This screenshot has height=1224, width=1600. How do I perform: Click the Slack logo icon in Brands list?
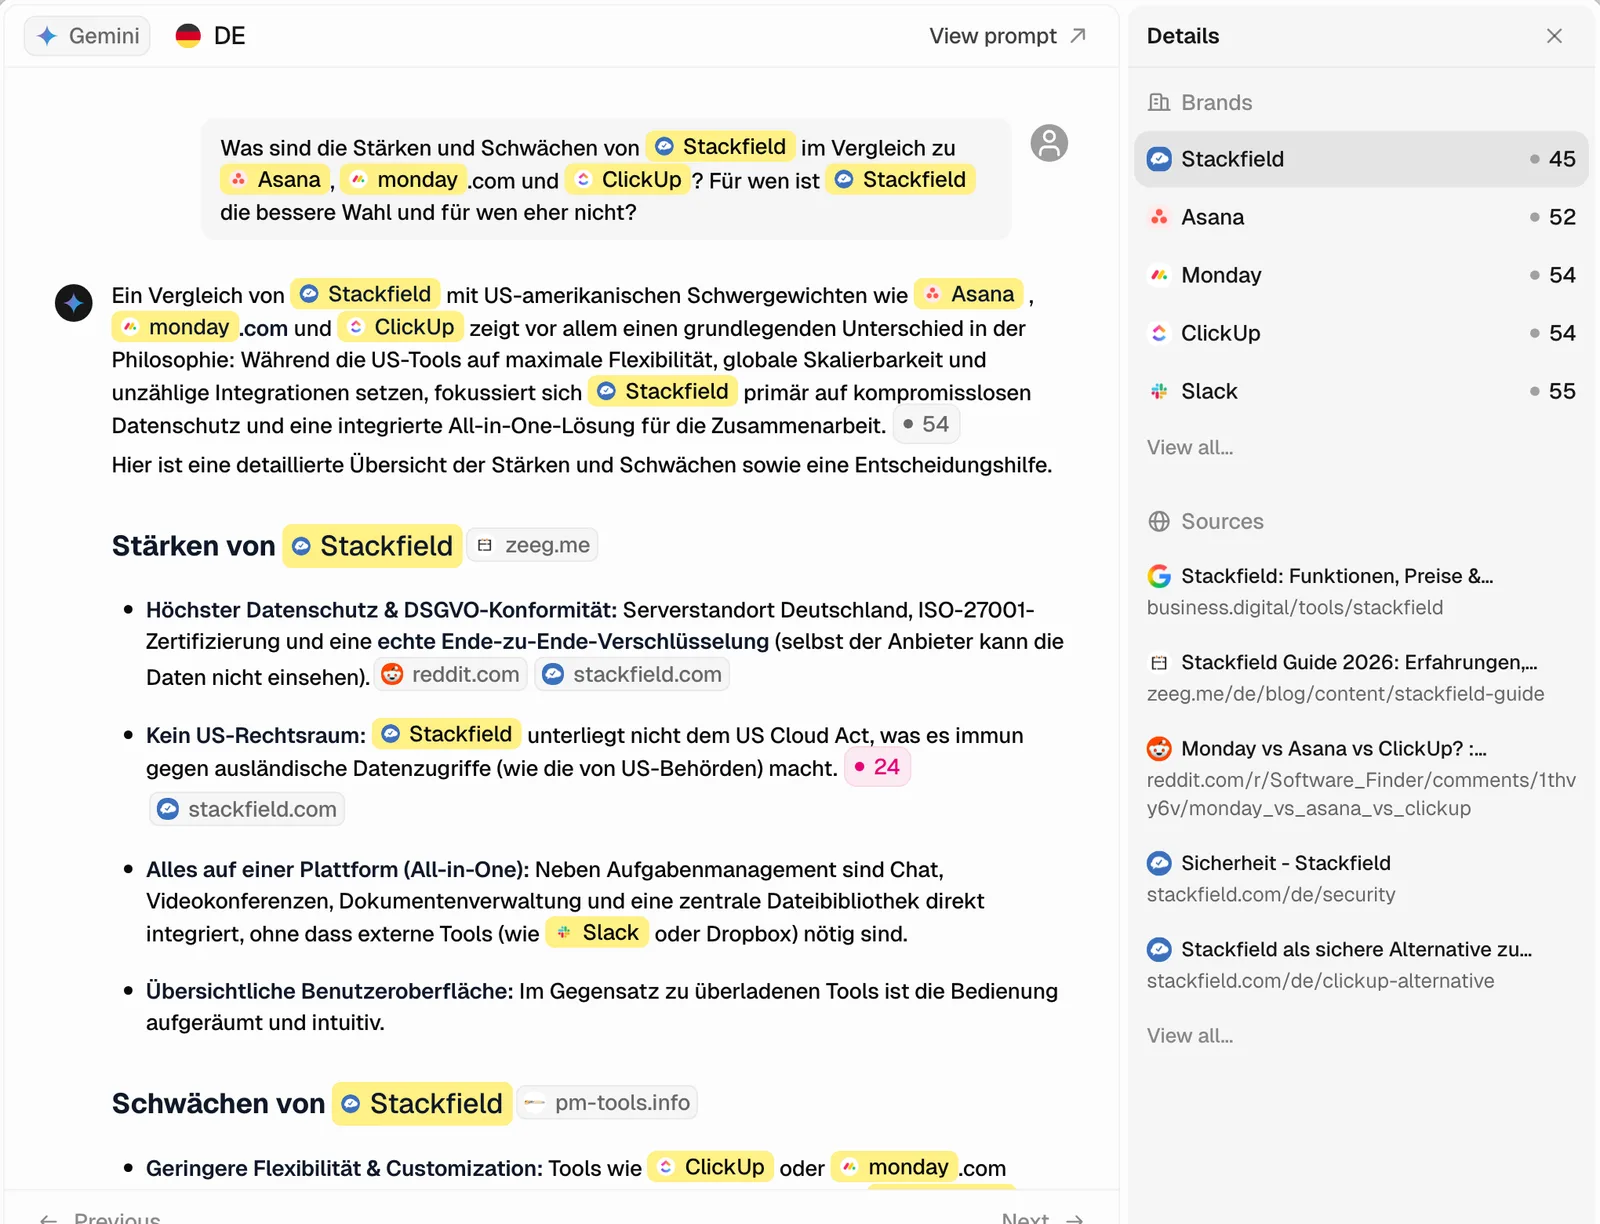click(1159, 391)
